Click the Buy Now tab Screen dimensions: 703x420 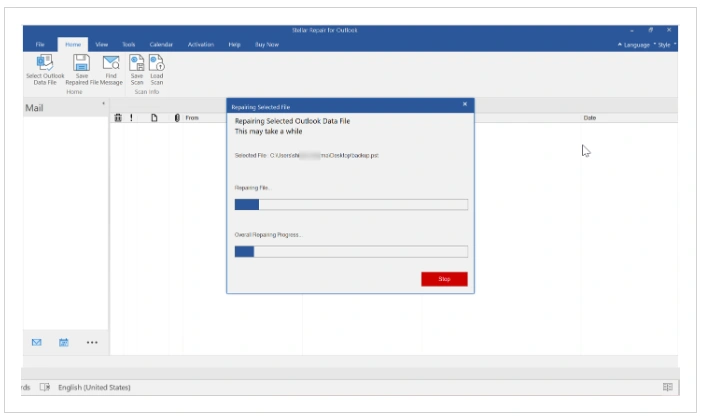pos(267,44)
